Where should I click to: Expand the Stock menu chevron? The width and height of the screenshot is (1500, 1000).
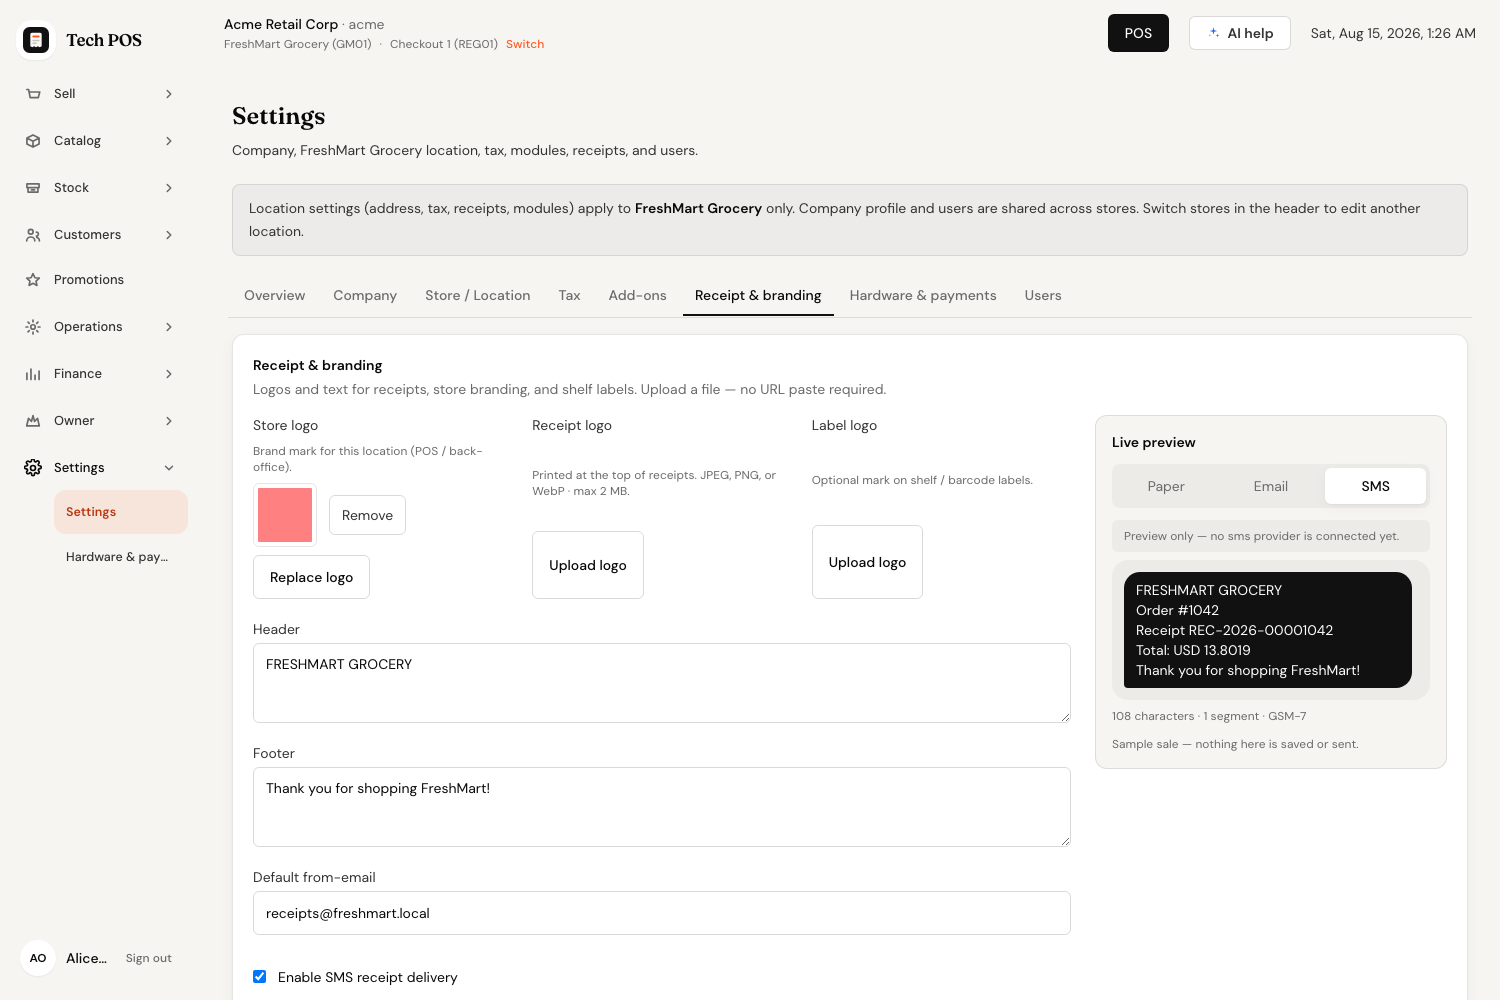(169, 188)
